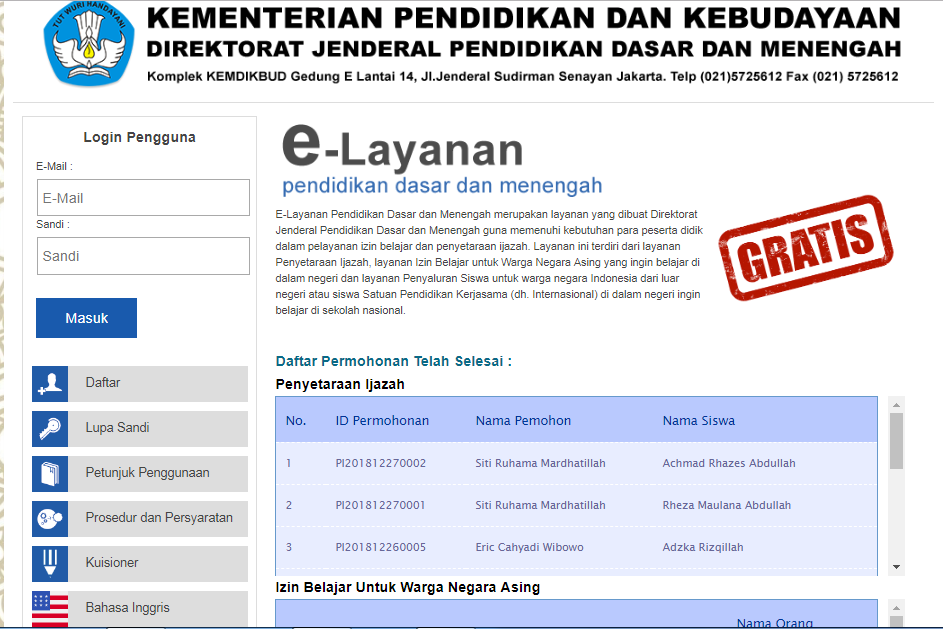Switch language via Bahasa Inggris
The image size is (943, 629).
pos(140,609)
